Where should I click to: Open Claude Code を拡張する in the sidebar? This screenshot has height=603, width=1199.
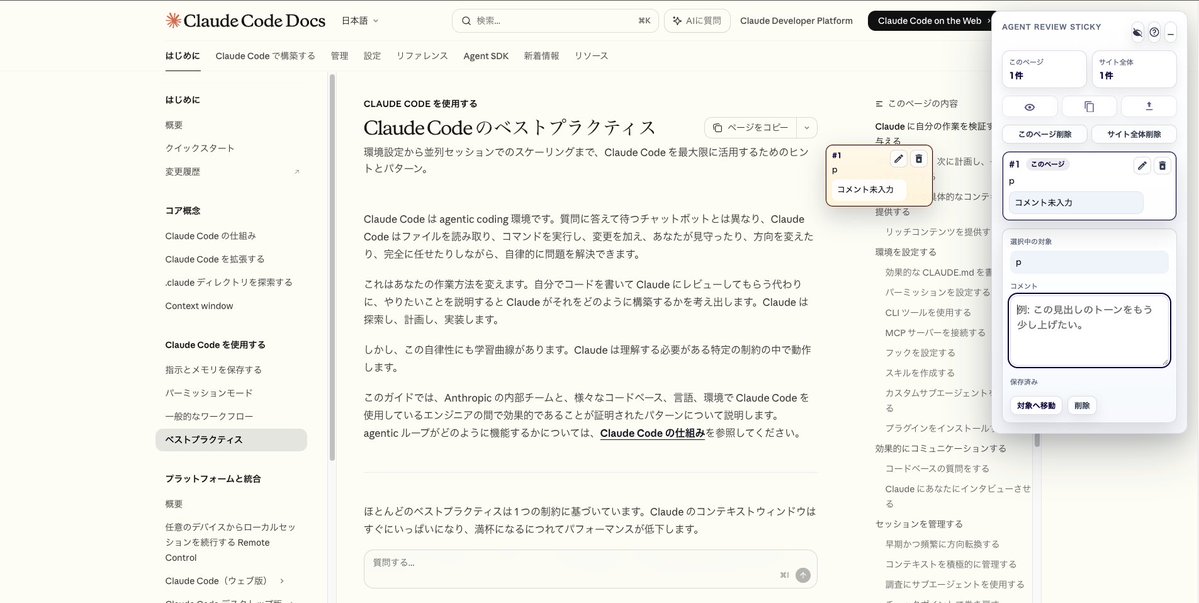[x=215, y=258]
